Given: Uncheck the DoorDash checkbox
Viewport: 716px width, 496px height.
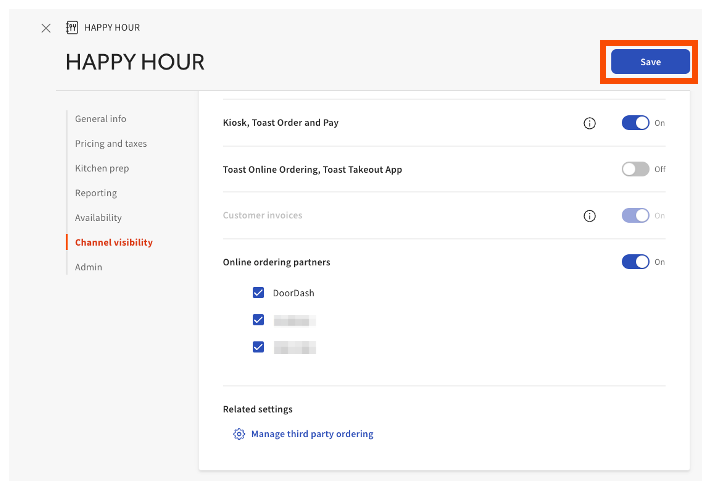Looking at the screenshot, I should [258, 293].
